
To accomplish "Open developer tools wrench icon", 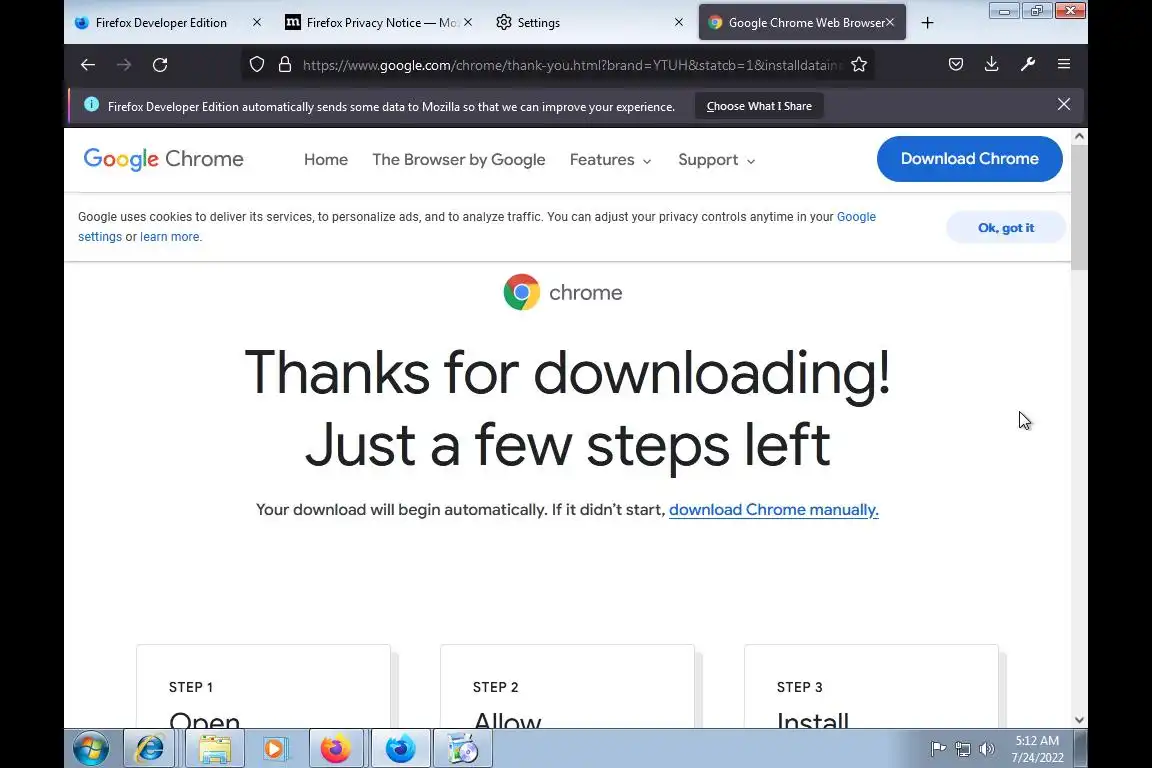I will coord(1028,64).
